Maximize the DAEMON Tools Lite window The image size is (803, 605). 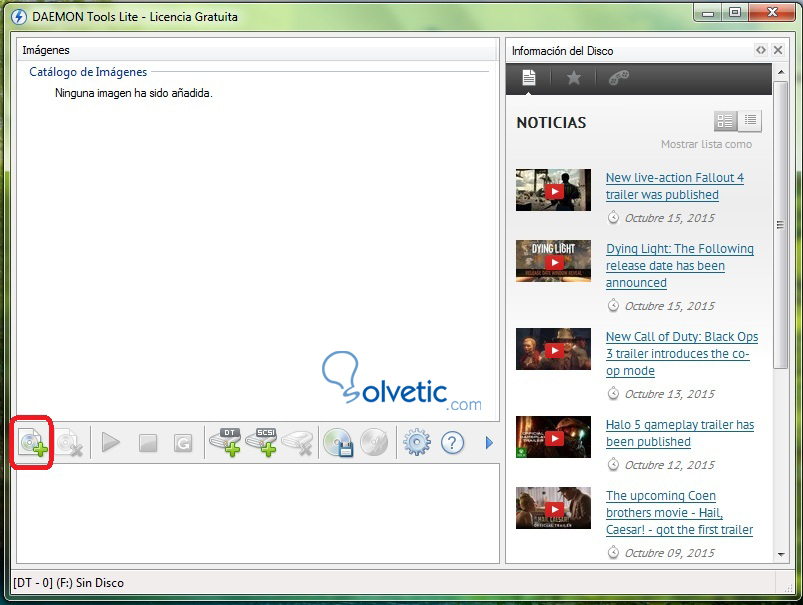tap(735, 13)
